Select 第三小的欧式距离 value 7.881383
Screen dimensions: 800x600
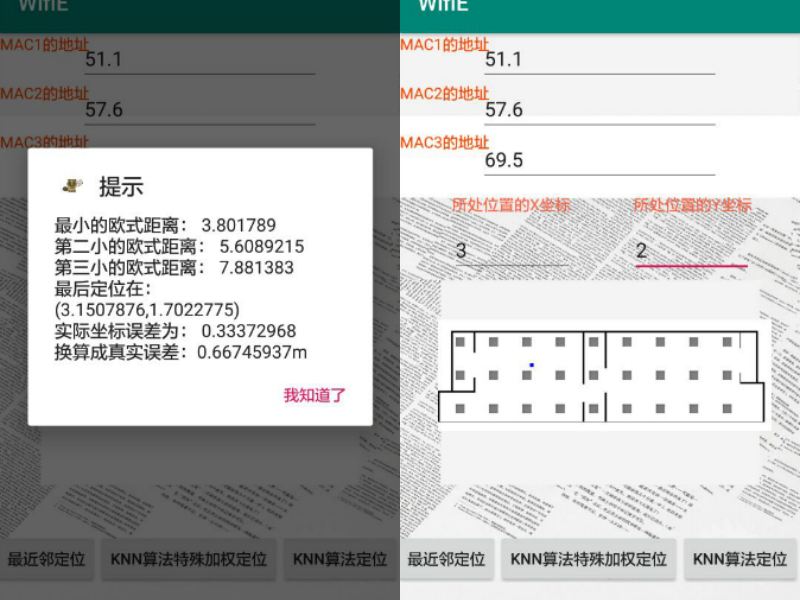(x=257, y=267)
